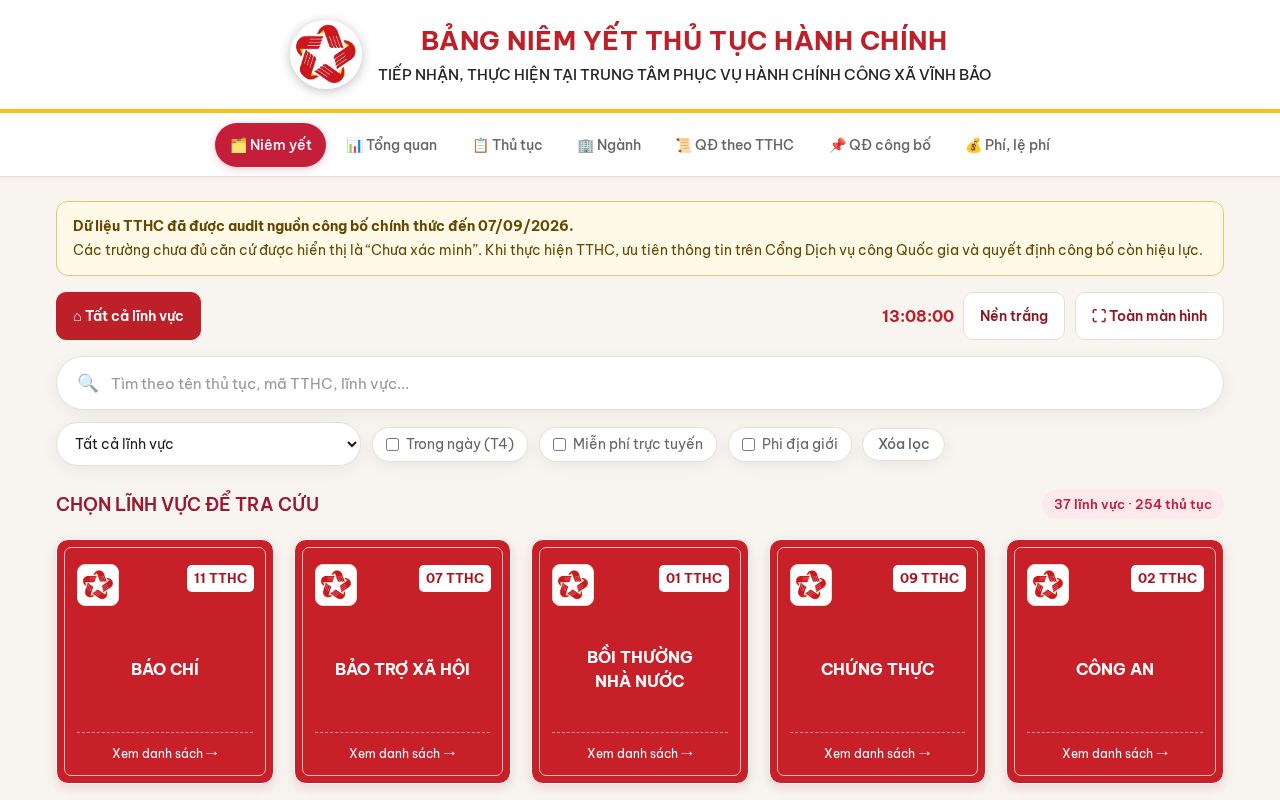Image resolution: width=1280 pixels, height=800 pixels.
Task: Click the Toàn màn hình button
Action: tap(1149, 316)
